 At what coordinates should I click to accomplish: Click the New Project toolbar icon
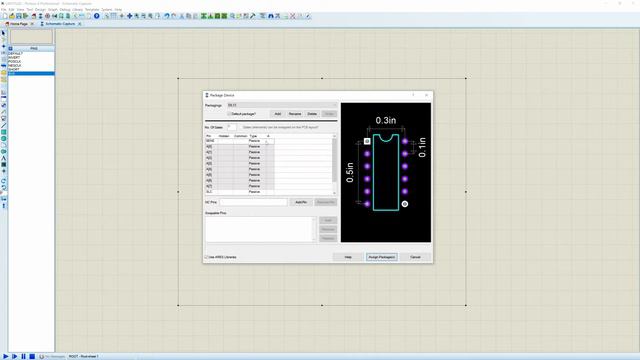(x=5, y=16)
